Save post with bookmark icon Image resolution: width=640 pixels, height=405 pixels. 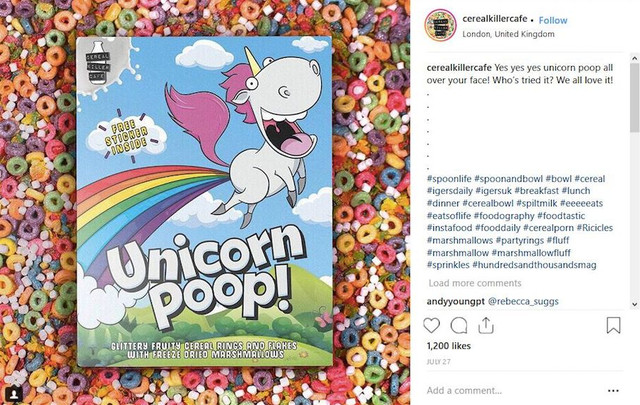(x=613, y=325)
